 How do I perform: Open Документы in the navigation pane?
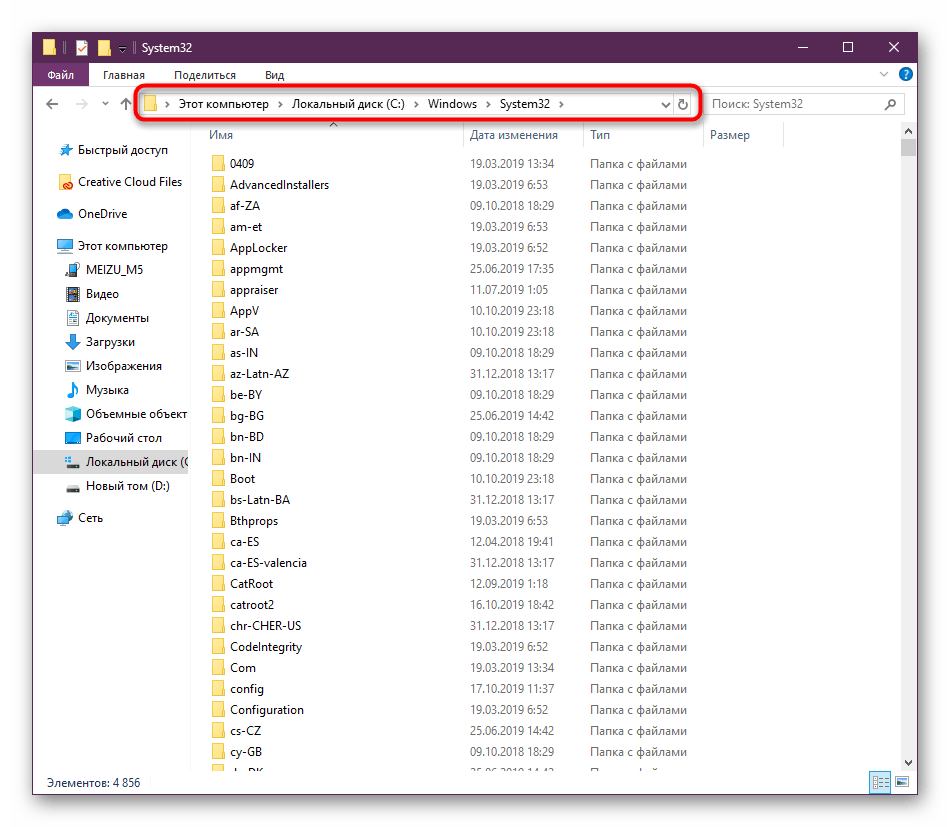(x=107, y=318)
